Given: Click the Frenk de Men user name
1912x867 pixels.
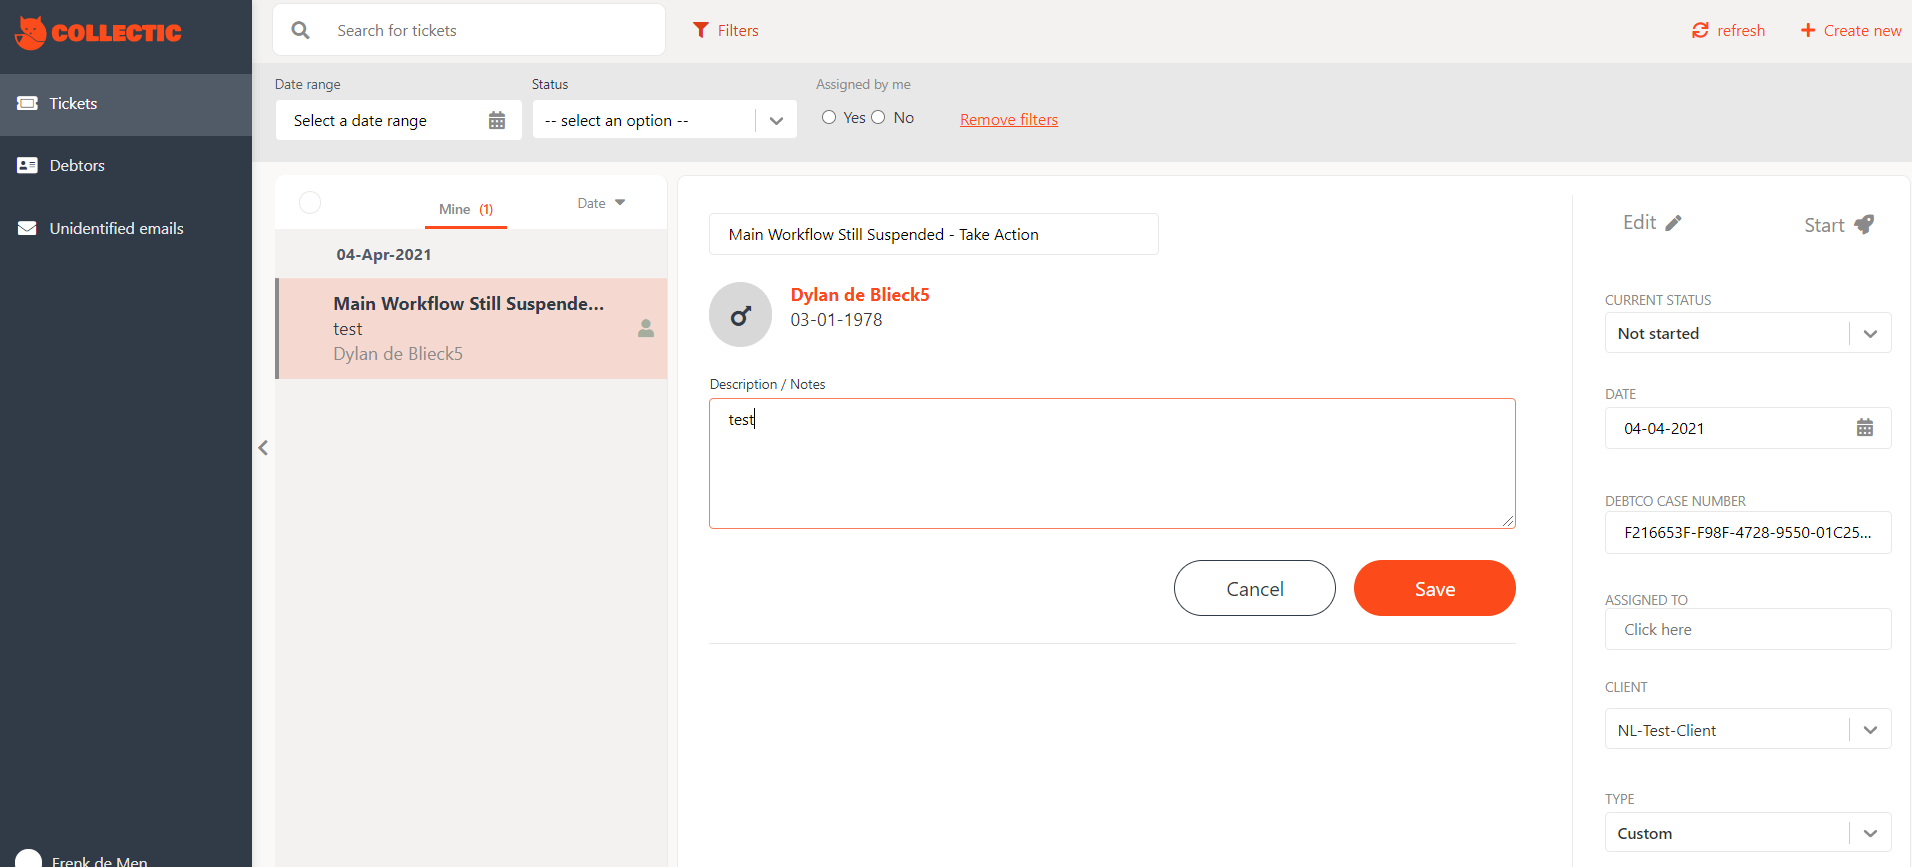Looking at the screenshot, I should [100, 861].
